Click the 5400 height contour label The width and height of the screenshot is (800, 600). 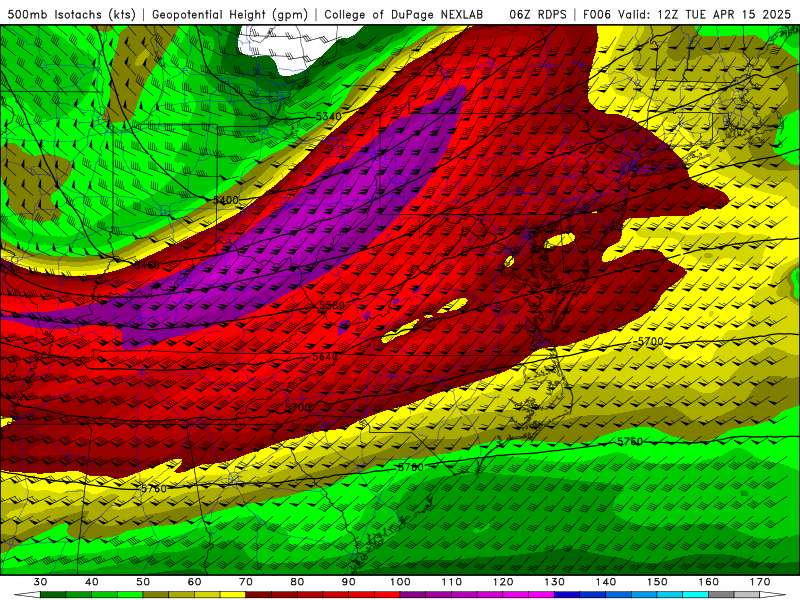(x=226, y=200)
